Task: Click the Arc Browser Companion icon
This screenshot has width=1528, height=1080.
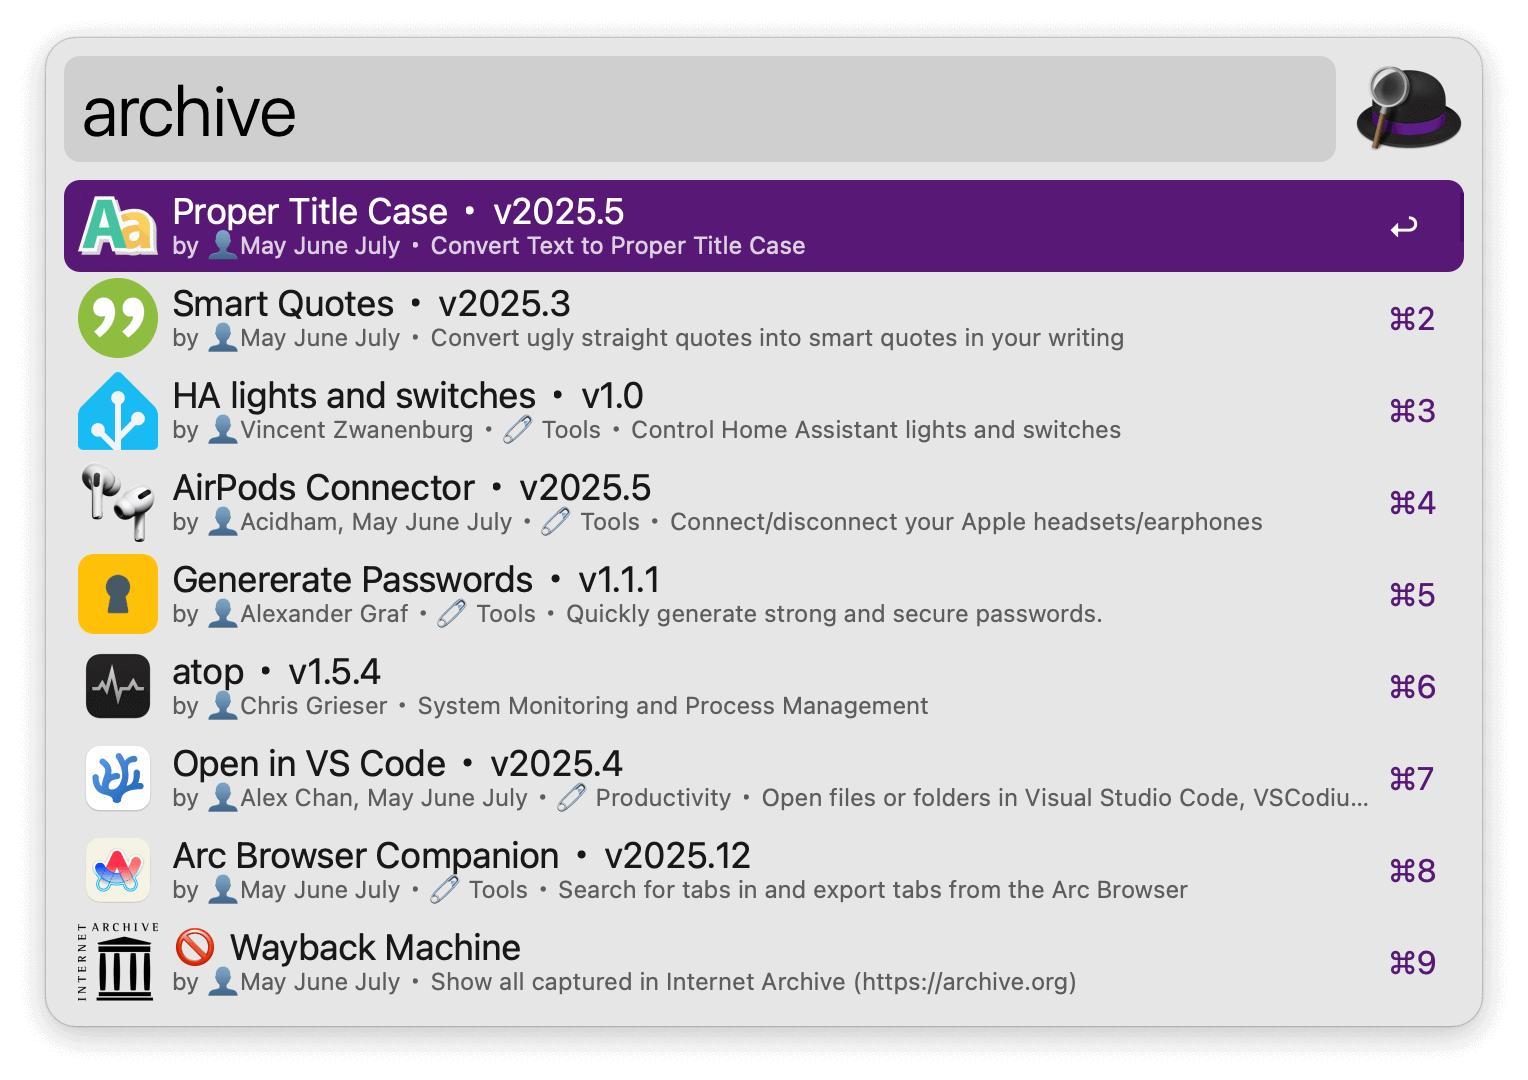Action: (x=118, y=870)
